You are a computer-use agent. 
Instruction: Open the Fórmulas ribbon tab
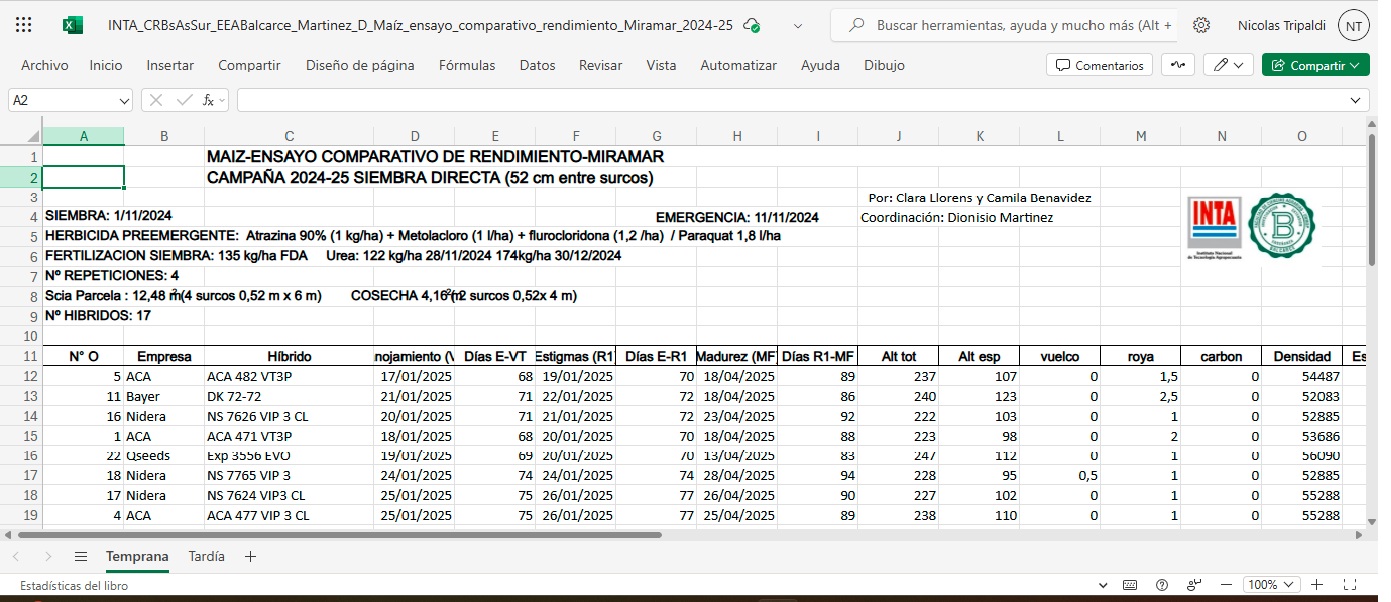tap(467, 65)
